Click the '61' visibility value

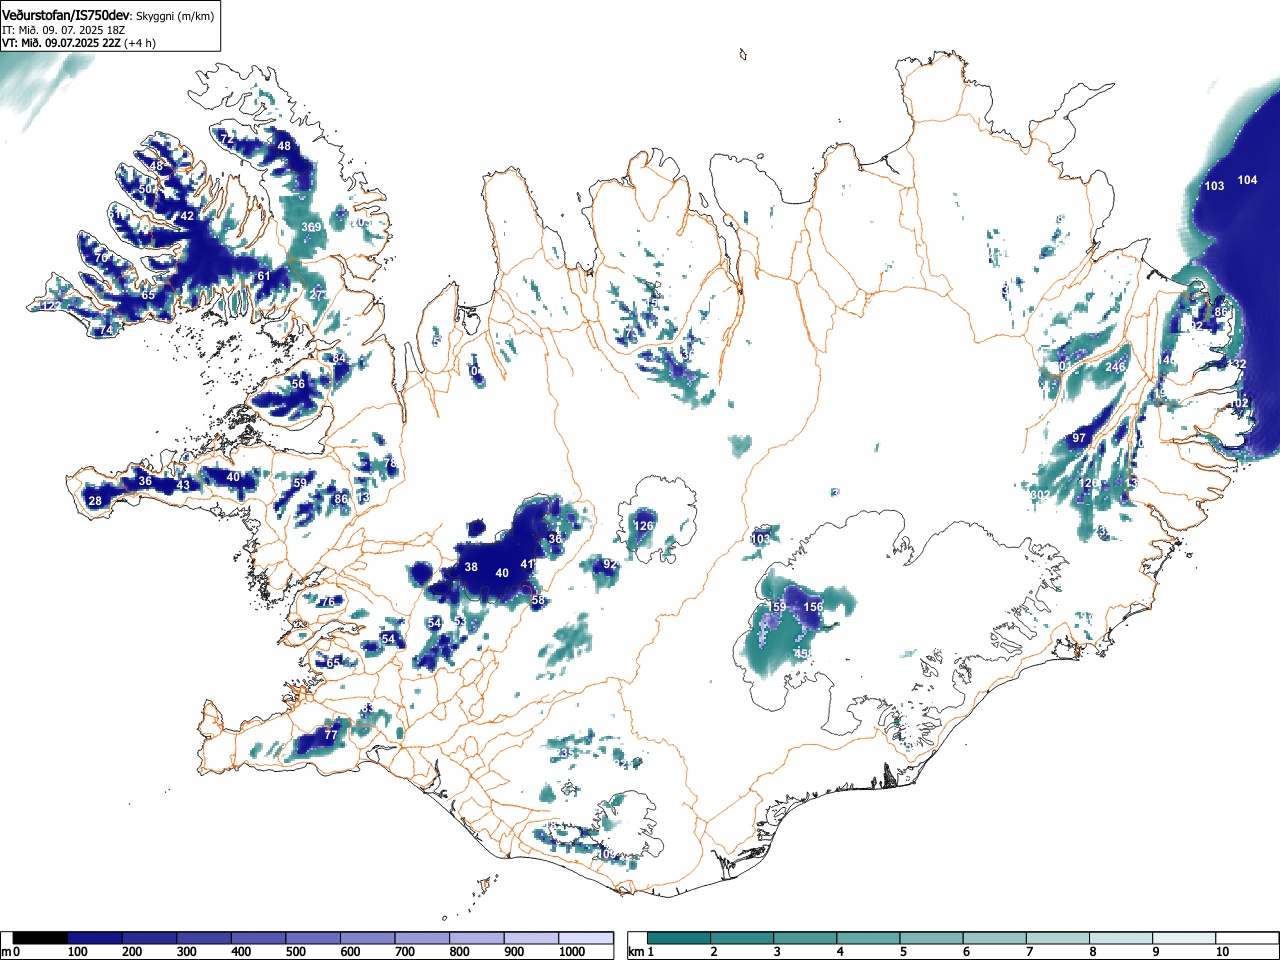pos(264,276)
